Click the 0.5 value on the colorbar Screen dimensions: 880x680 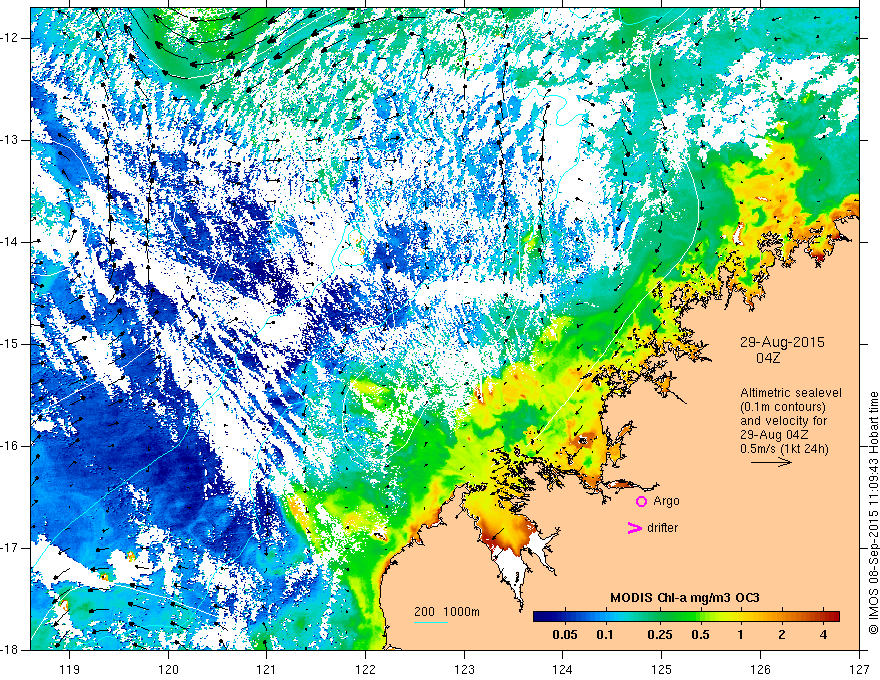coord(700,635)
